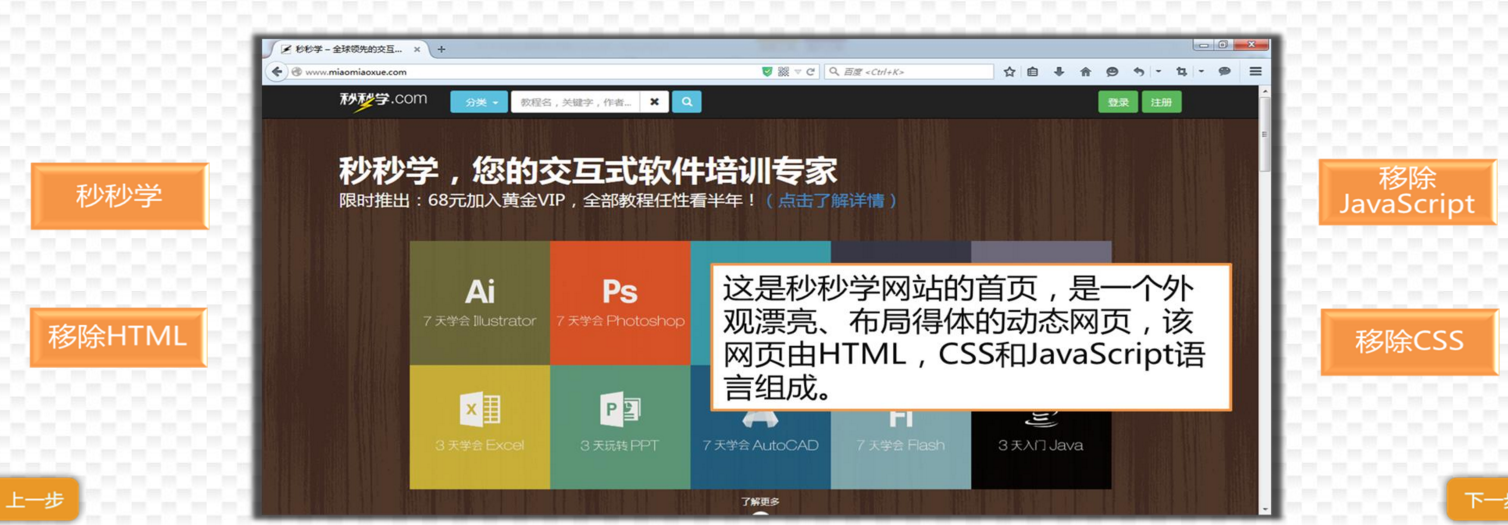Image resolution: width=1508 pixels, height=525 pixels.
Task: Click the browser back arrow button
Action: [x=277, y=72]
